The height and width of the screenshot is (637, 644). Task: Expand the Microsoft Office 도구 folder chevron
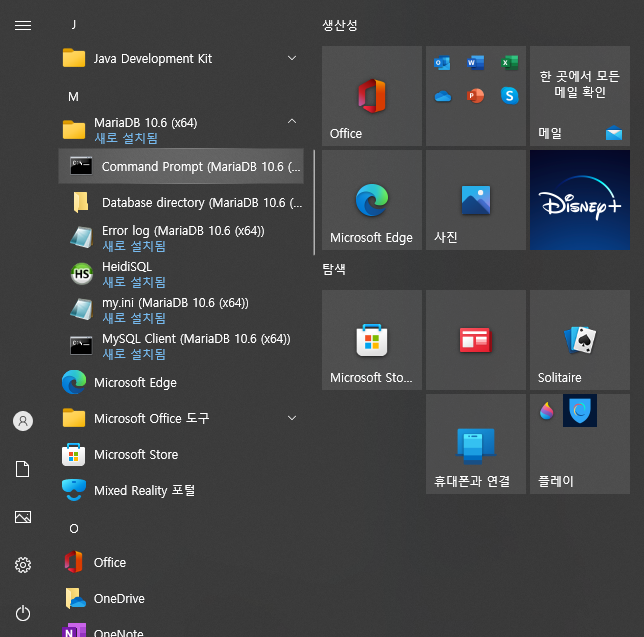292,418
